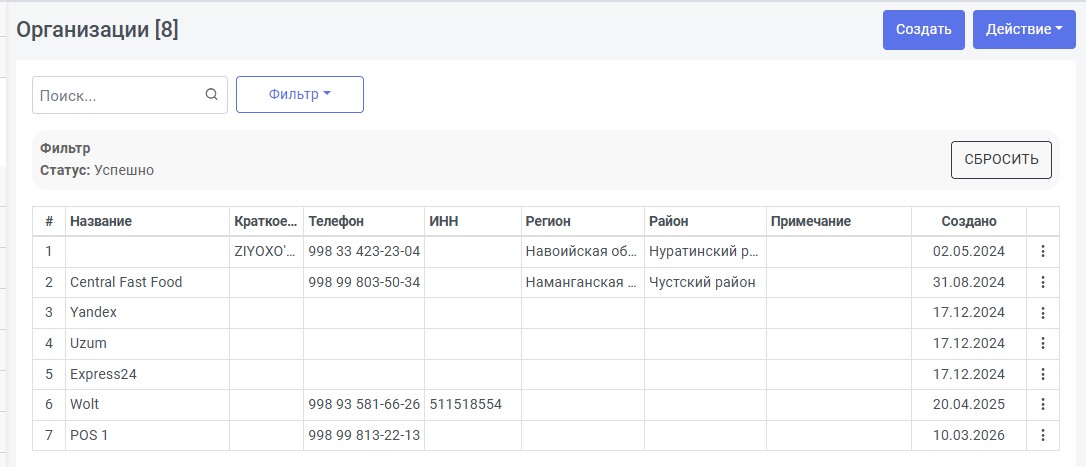This screenshot has height=467, width=1086.
Task: Open row actions menu for Central Fast Food
Action: tap(1042, 282)
